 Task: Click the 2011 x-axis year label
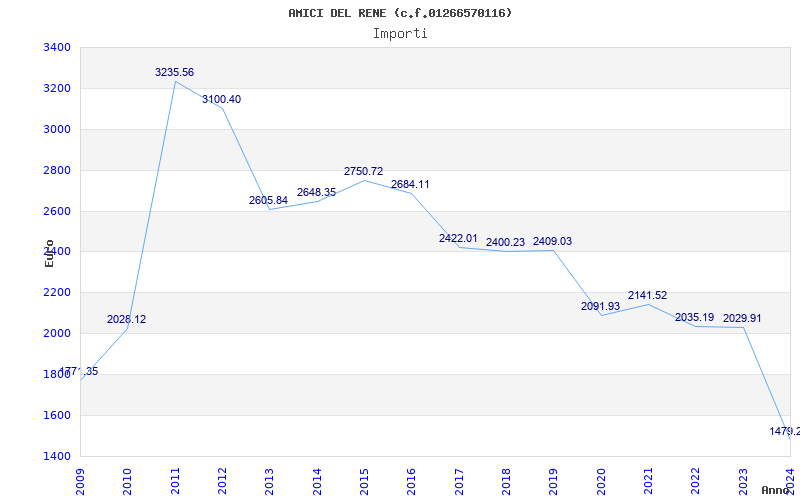pos(175,480)
